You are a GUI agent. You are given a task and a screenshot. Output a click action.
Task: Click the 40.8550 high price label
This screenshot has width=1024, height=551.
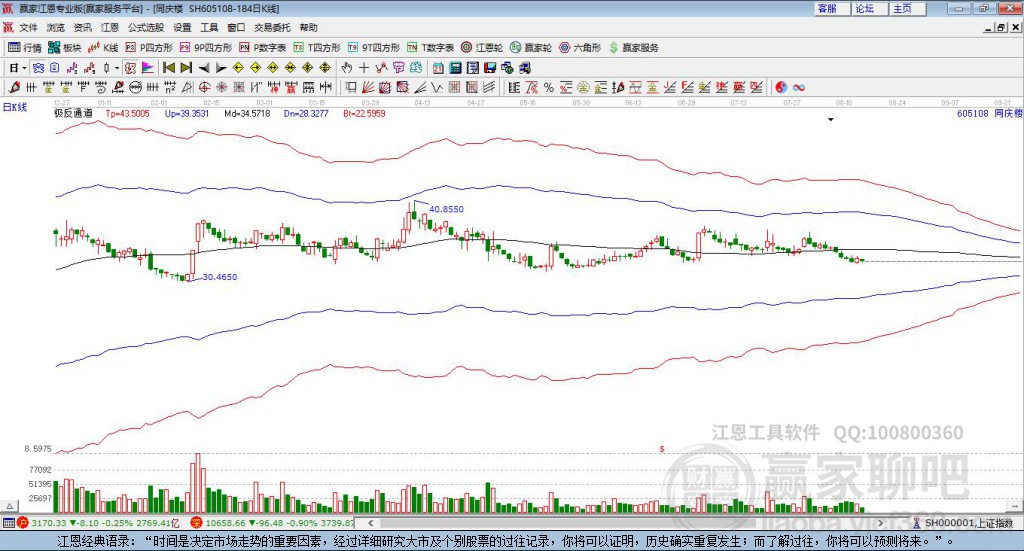446,209
